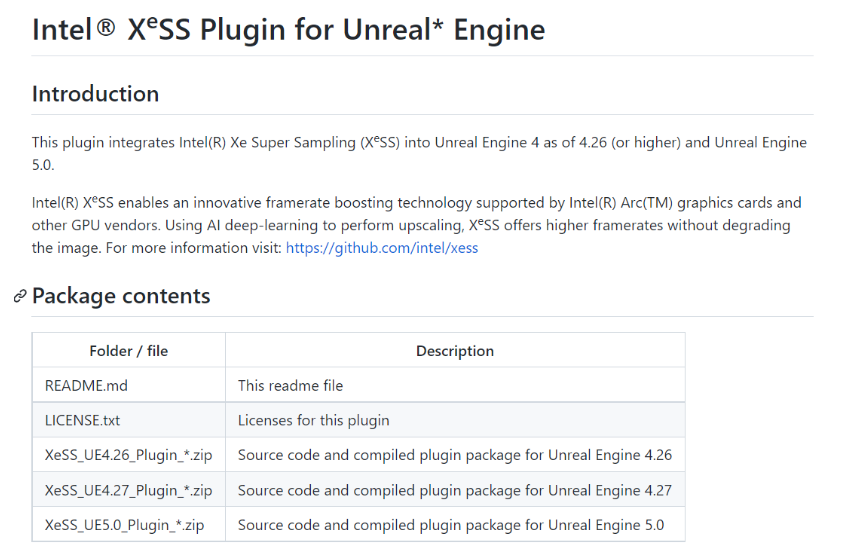Open the github.com/intel/xess link

382,248
